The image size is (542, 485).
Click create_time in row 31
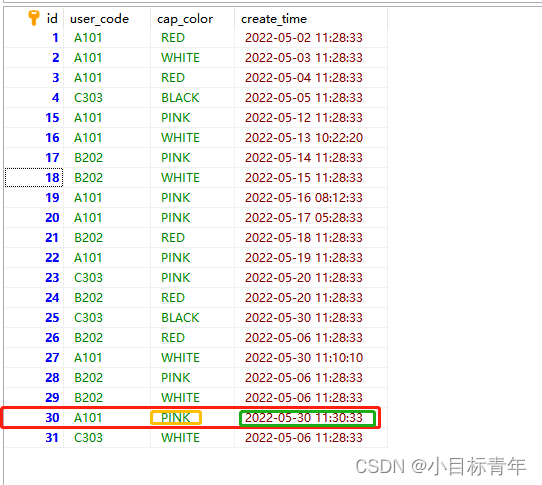(304, 438)
